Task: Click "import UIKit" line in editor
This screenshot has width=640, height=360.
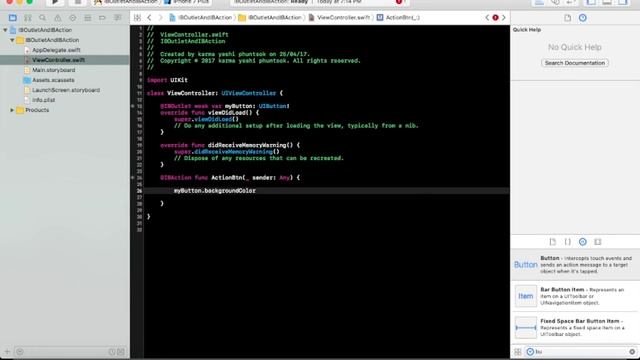Action: pos(167,80)
